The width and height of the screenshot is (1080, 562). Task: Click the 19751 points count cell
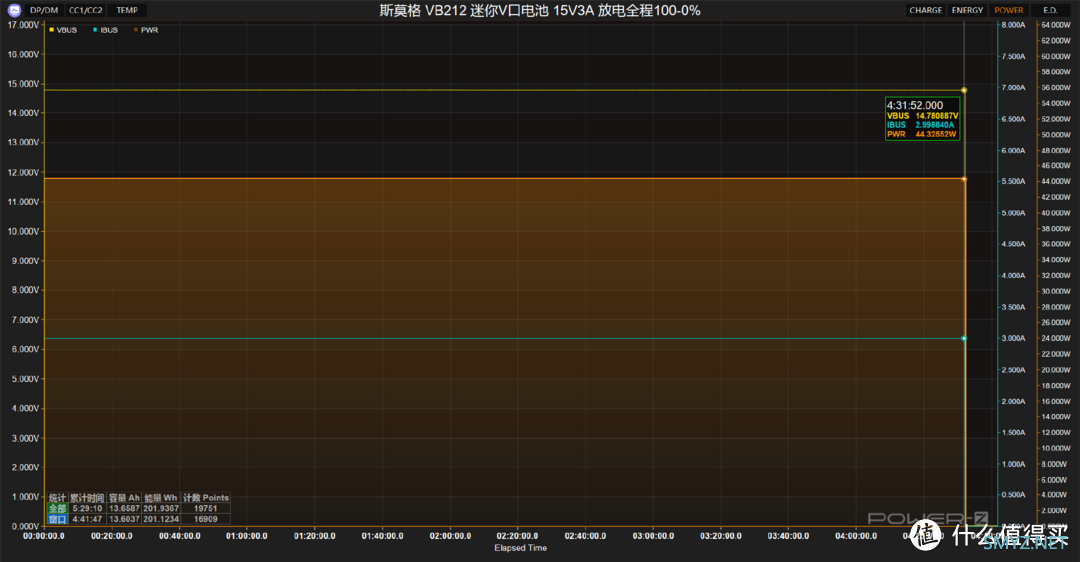[205, 508]
